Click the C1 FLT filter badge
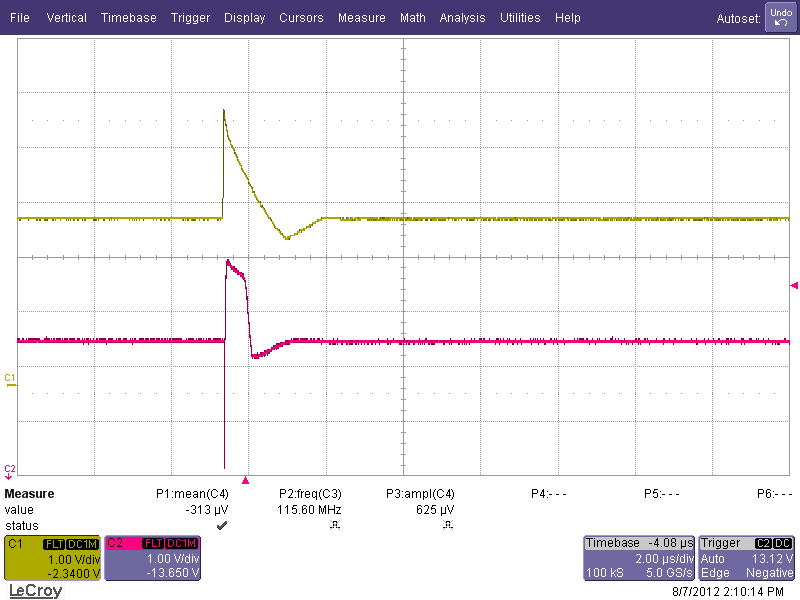 click(x=54, y=544)
